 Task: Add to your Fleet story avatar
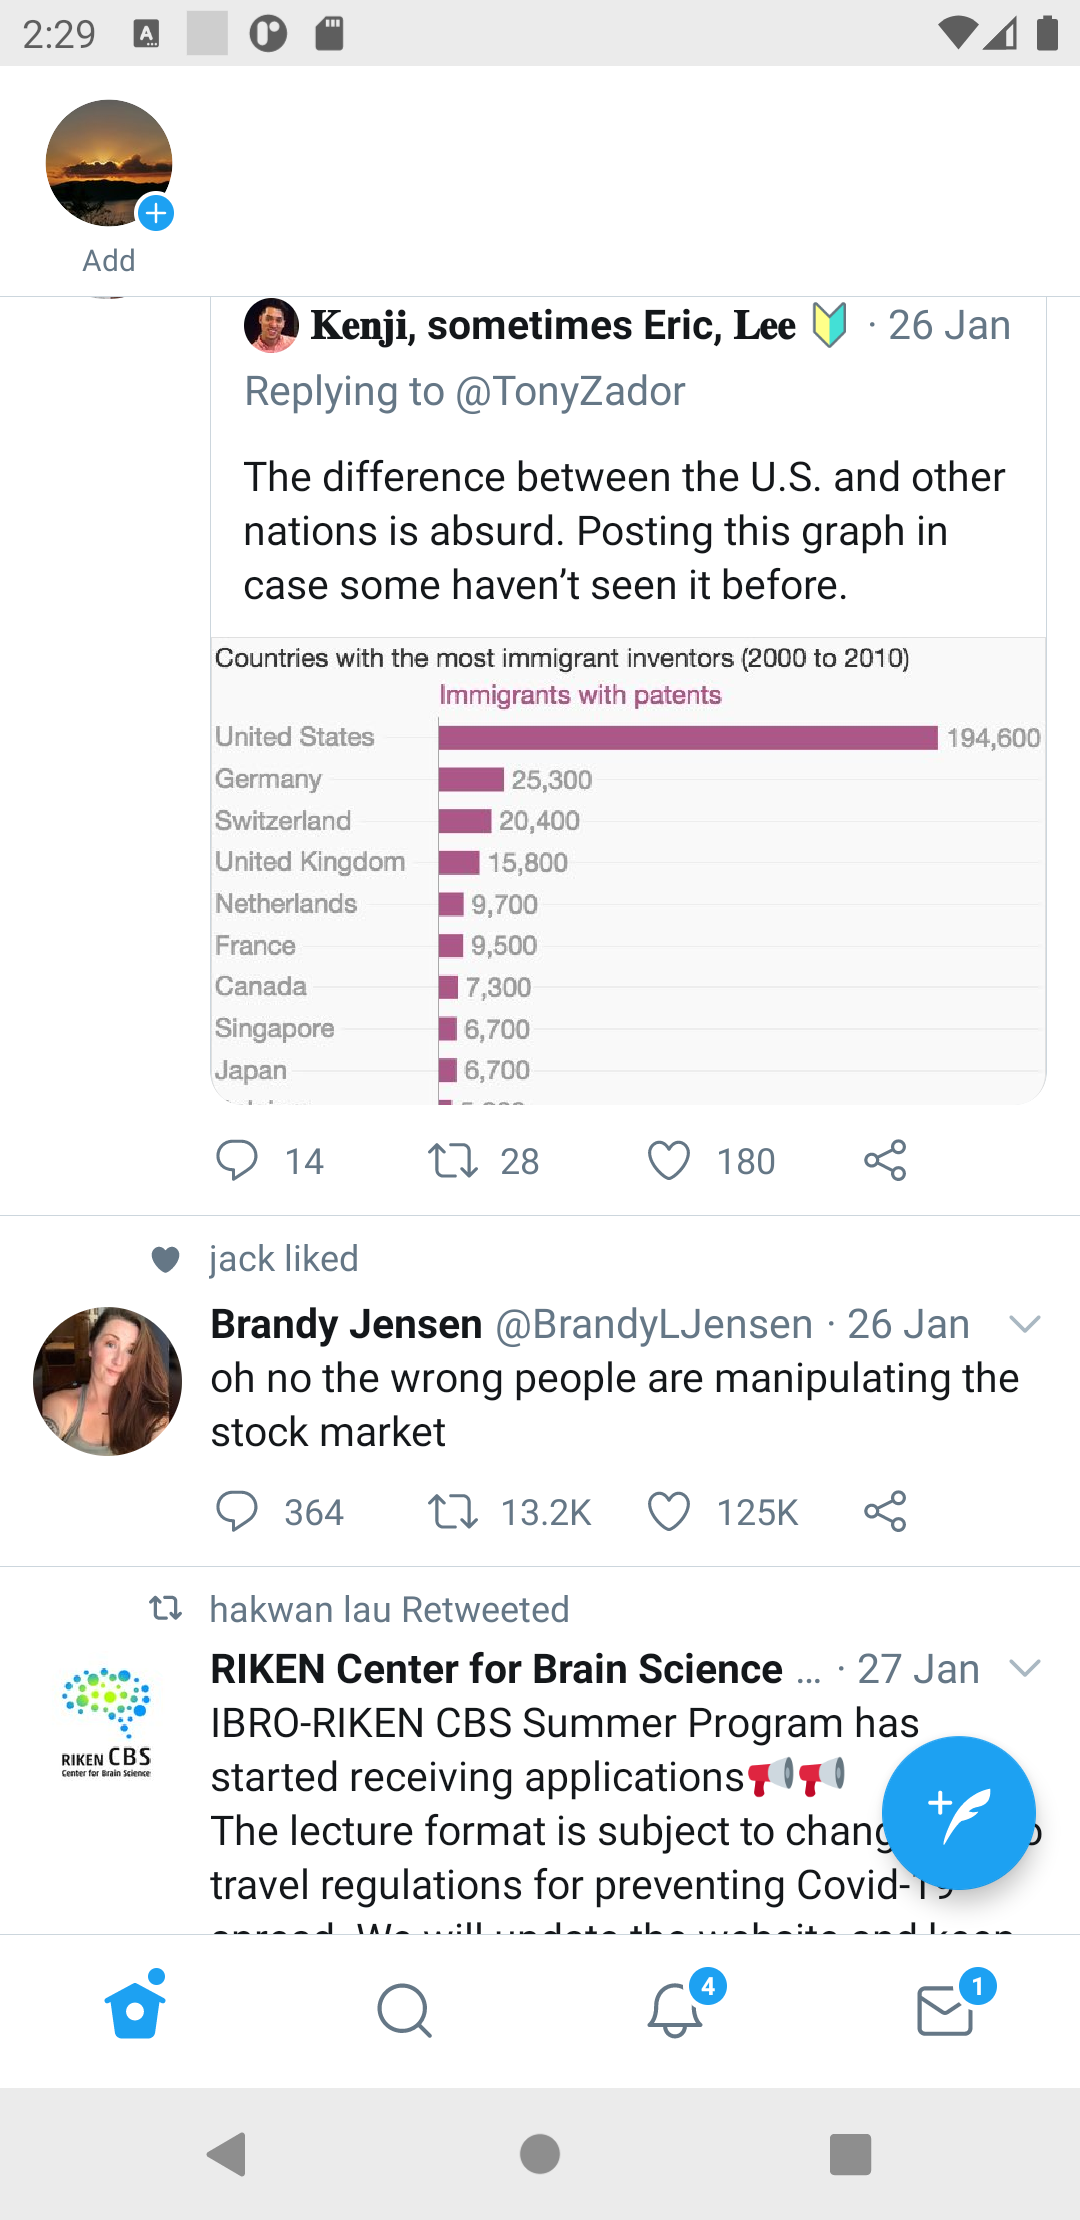tap(109, 164)
